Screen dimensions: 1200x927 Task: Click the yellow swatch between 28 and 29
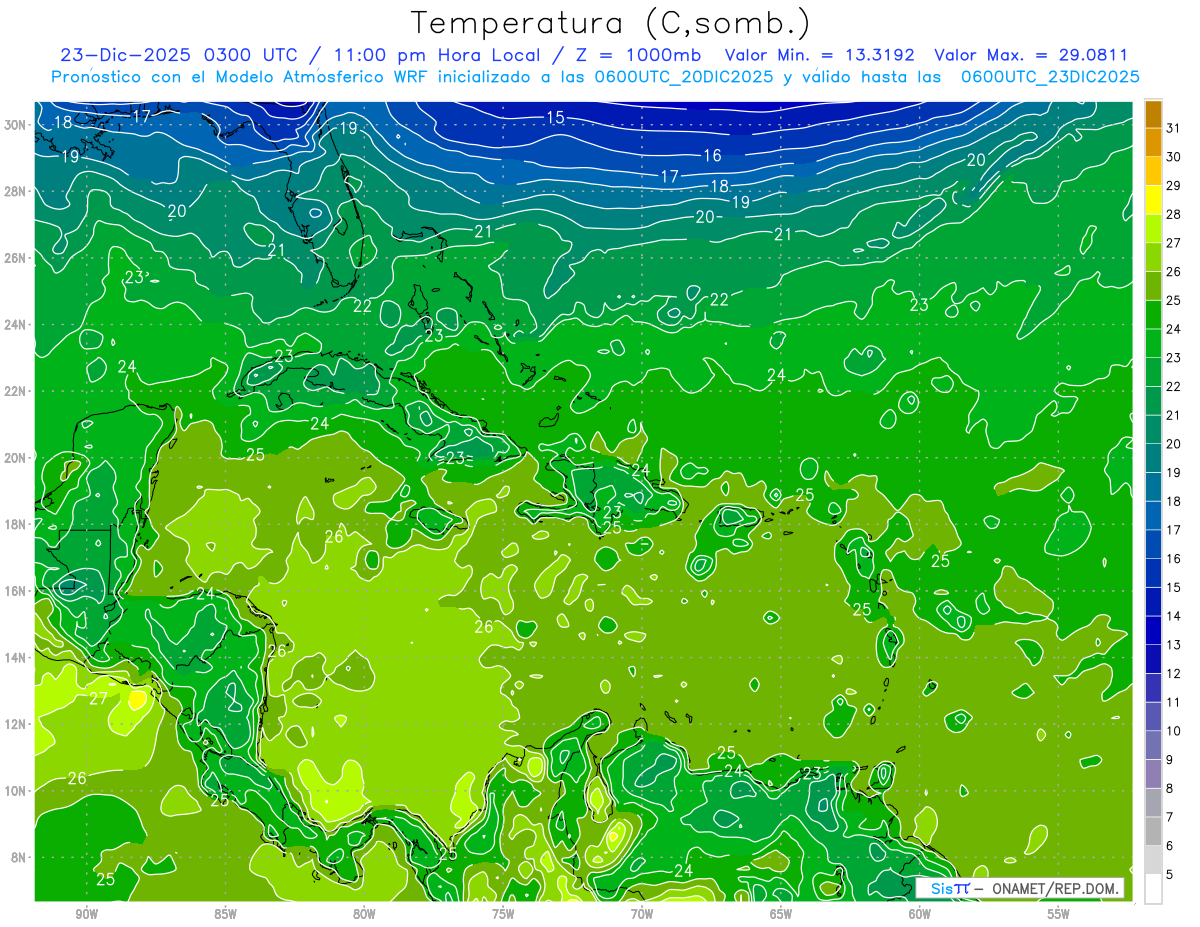(x=1153, y=200)
